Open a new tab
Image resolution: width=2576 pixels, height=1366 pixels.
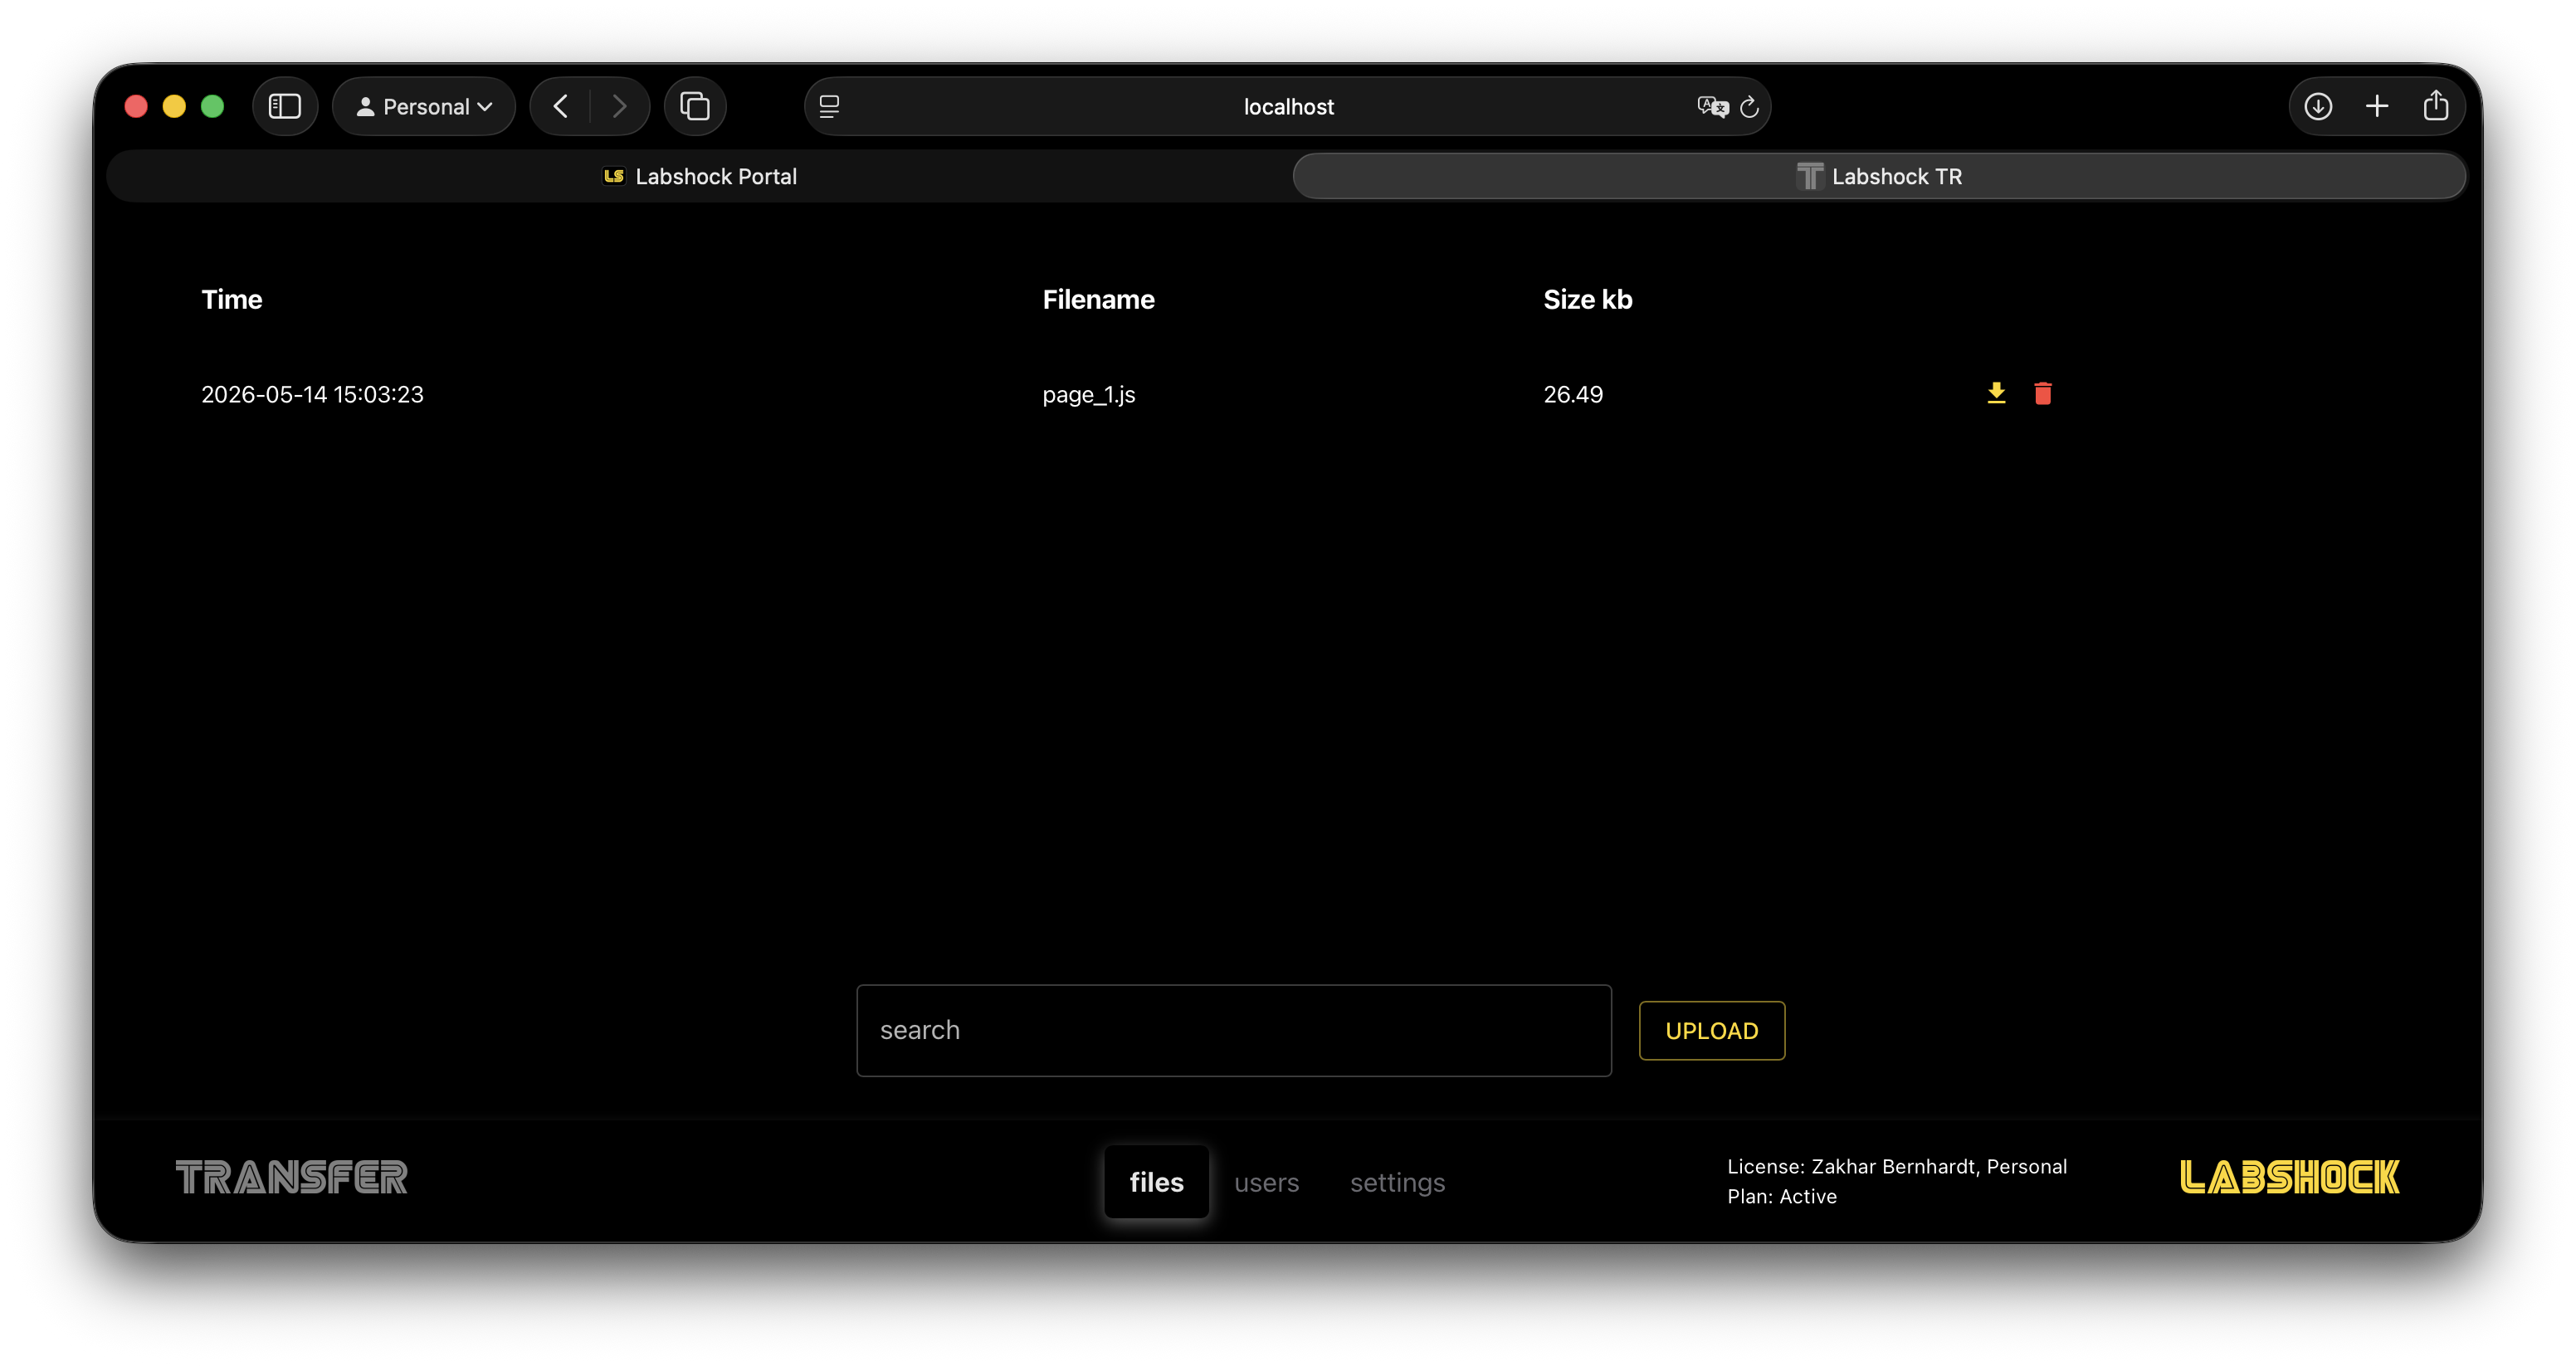pos(2377,106)
